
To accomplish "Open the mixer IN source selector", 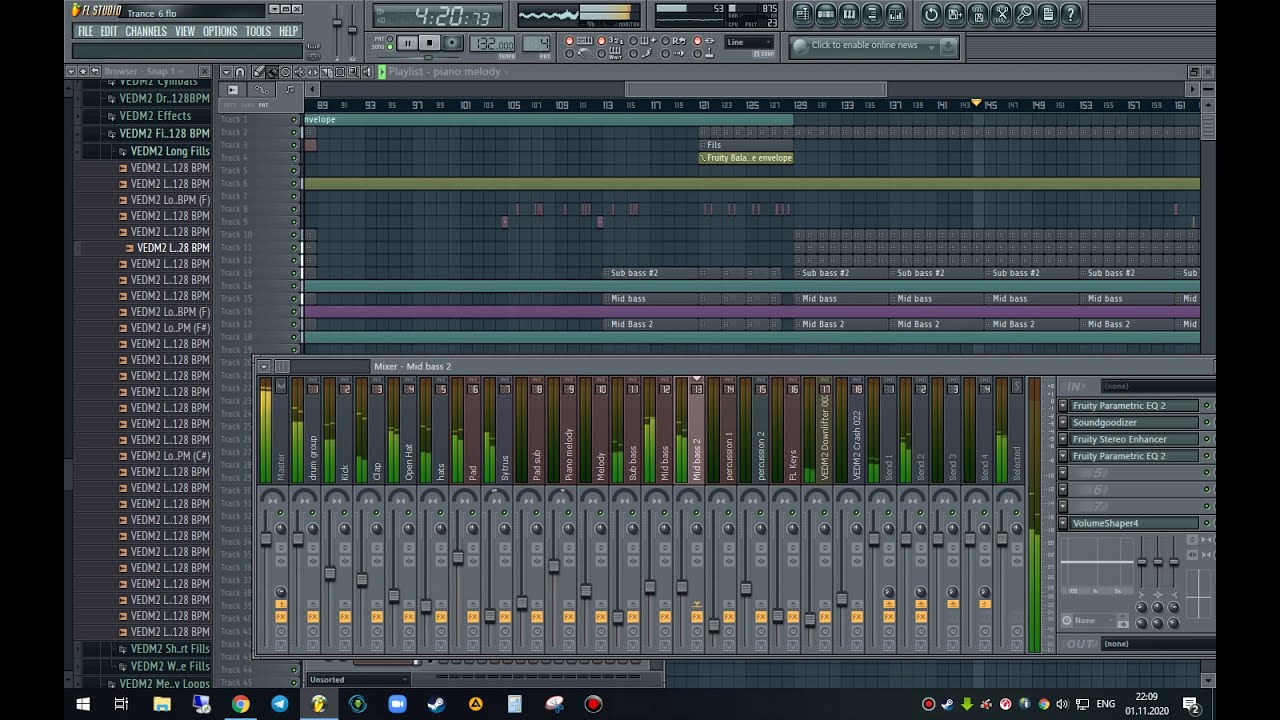I will [x=1158, y=386].
